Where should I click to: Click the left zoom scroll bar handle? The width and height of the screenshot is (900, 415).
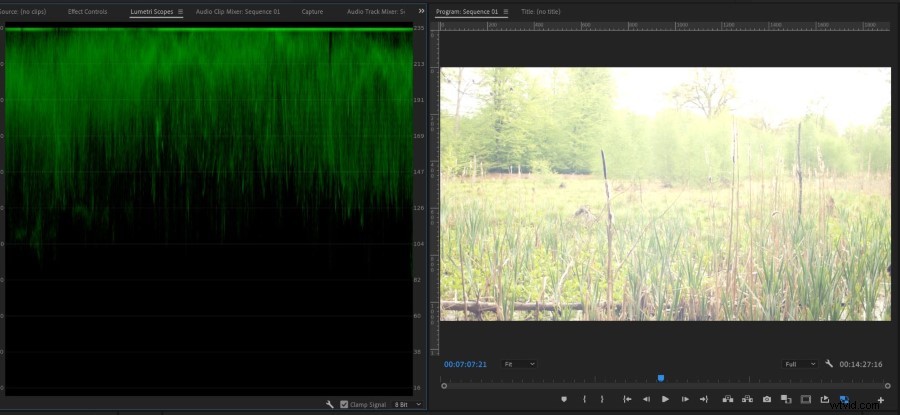[x=444, y=386]
